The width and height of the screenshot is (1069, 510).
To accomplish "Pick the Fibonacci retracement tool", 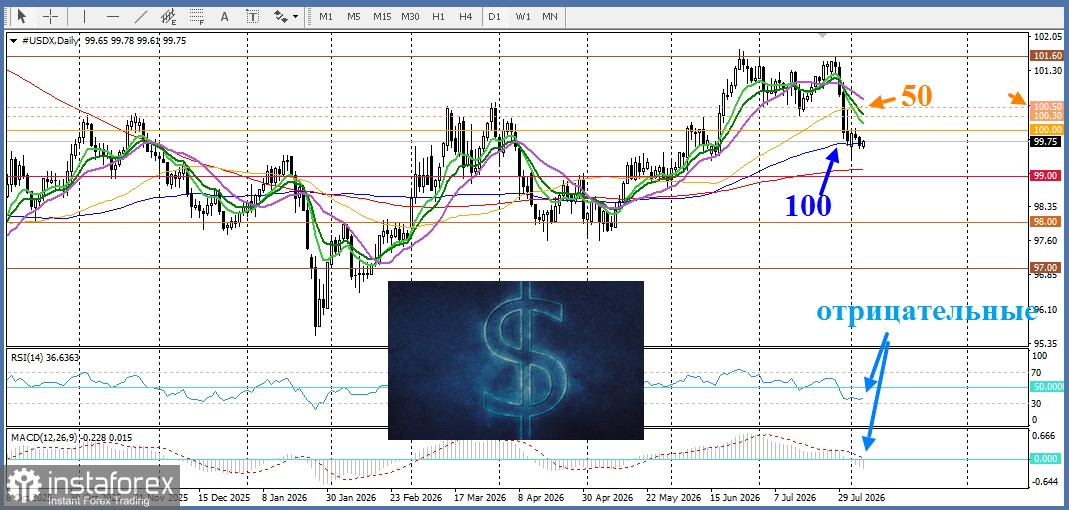I will tap(198, 16).
